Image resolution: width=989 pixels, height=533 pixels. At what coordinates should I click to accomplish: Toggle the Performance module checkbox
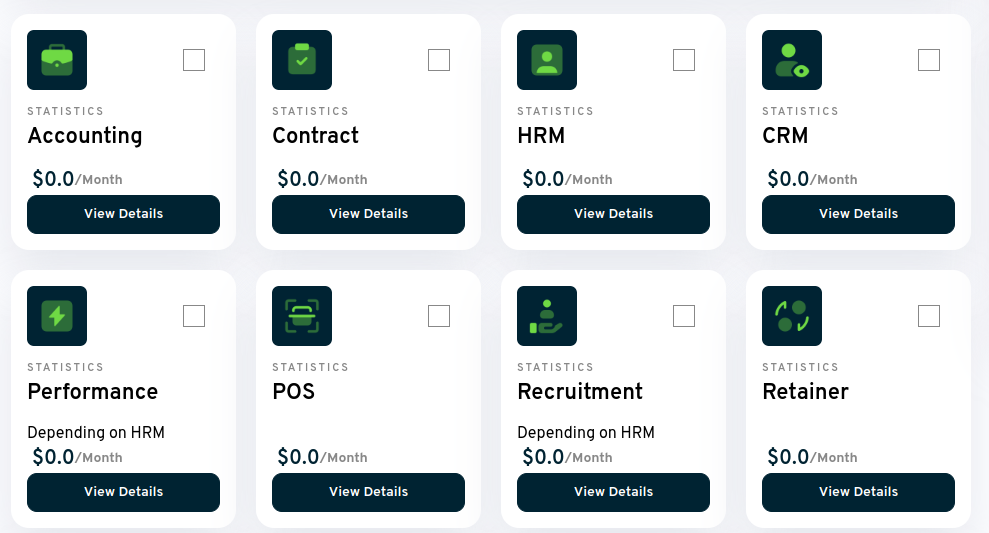click(194, 316)
